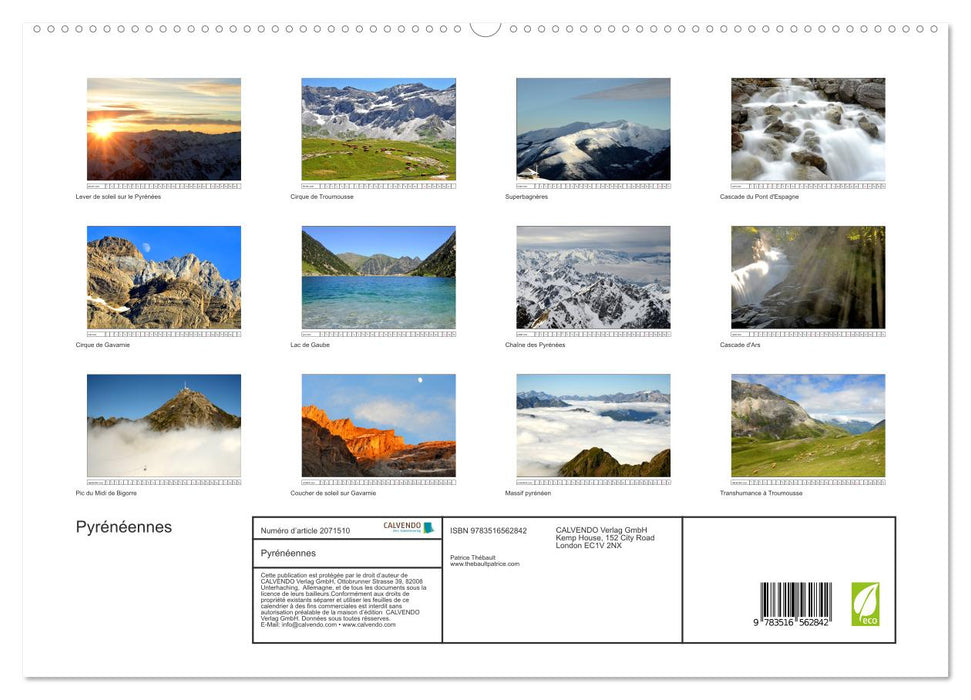
Task: Open the 'Lever de soleil sur le Pyrénées' thumbnail
Action: click(x=163, y=131)
